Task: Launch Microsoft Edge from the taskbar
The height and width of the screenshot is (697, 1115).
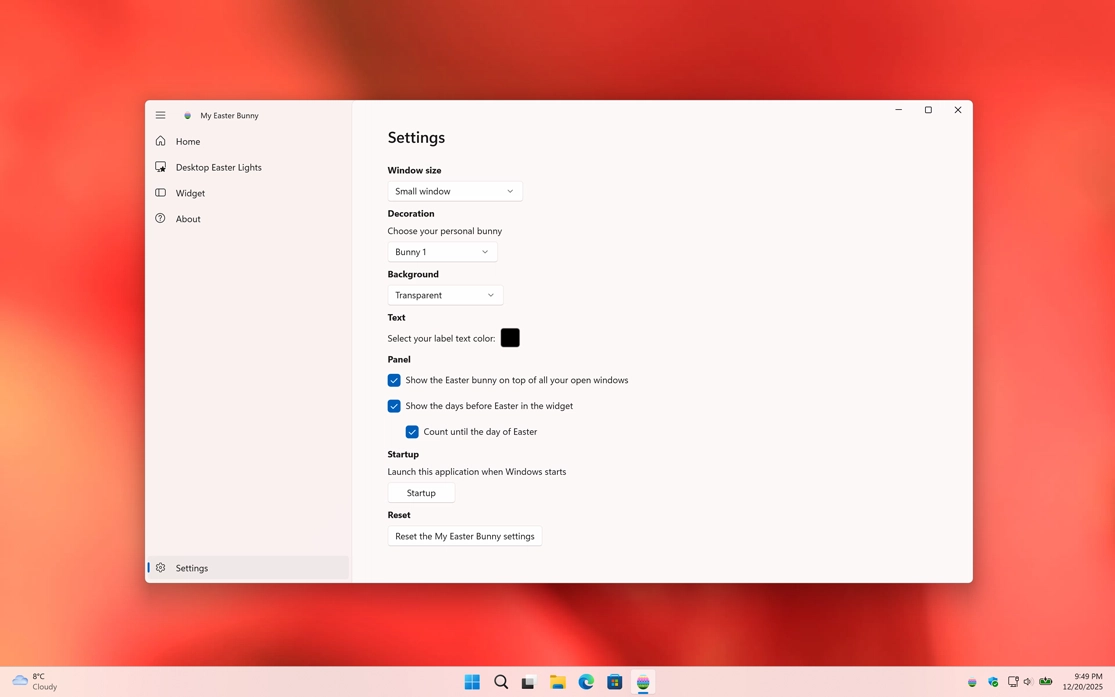Action: click(x=586, y=682)
